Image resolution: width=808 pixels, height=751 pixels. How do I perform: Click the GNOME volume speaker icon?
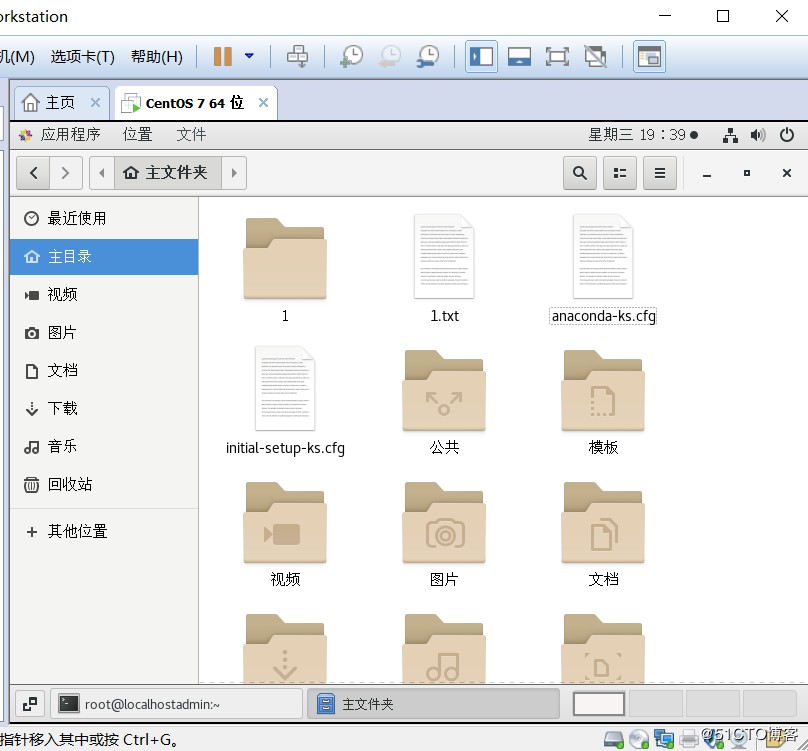[x=758, y=135]
